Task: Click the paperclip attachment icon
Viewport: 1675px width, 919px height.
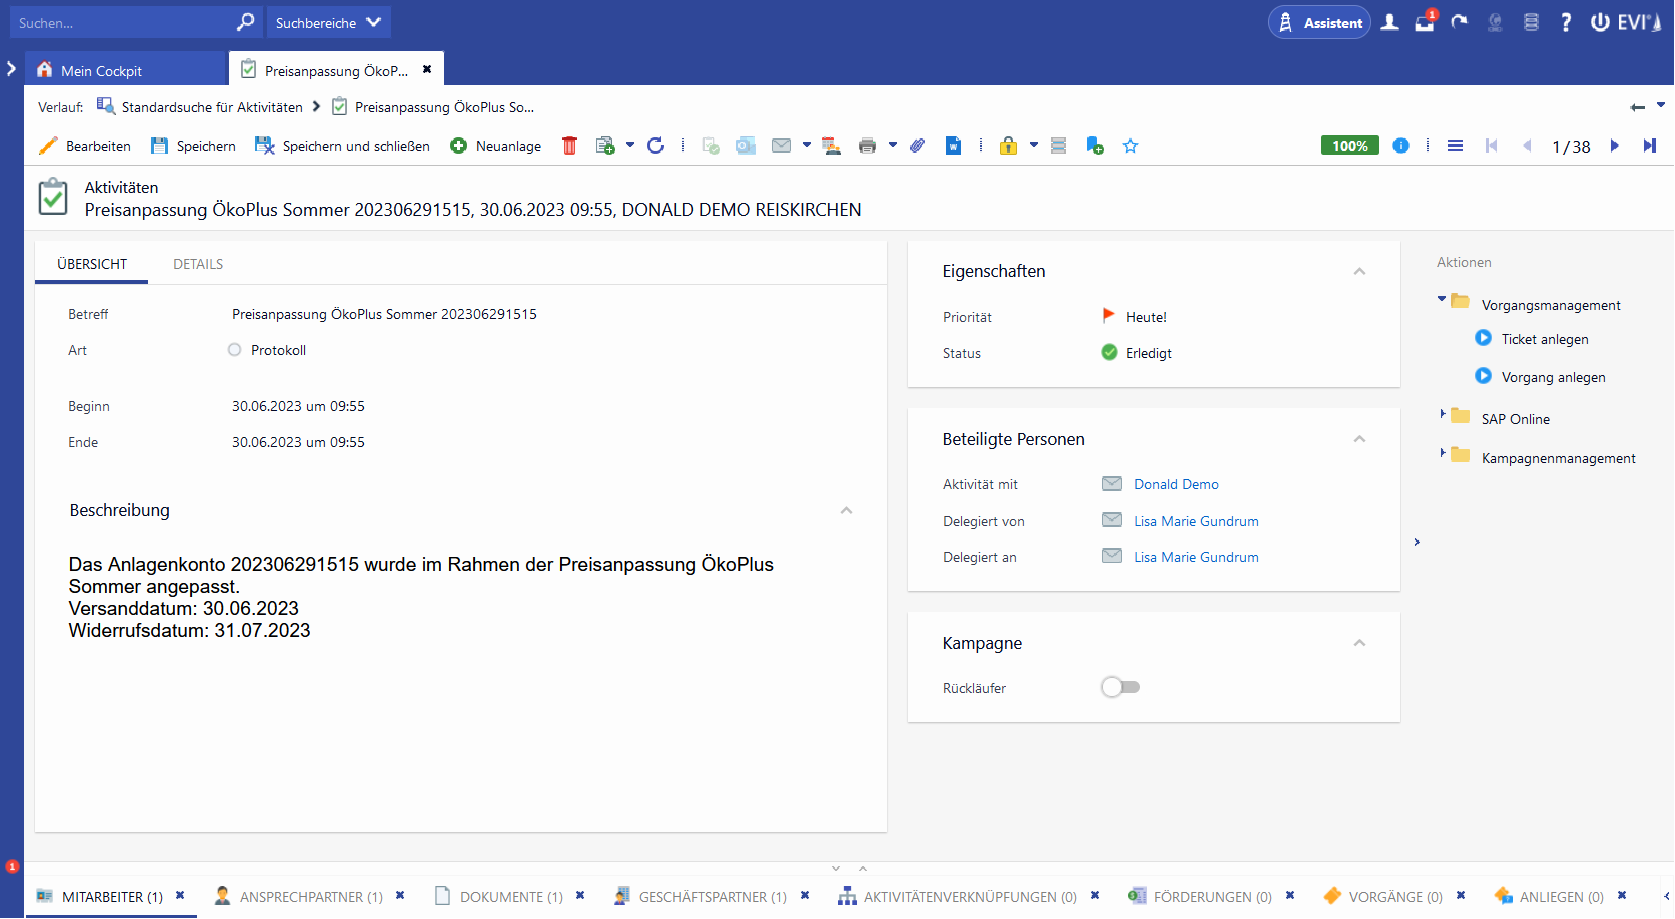Action: coord(917,146)
